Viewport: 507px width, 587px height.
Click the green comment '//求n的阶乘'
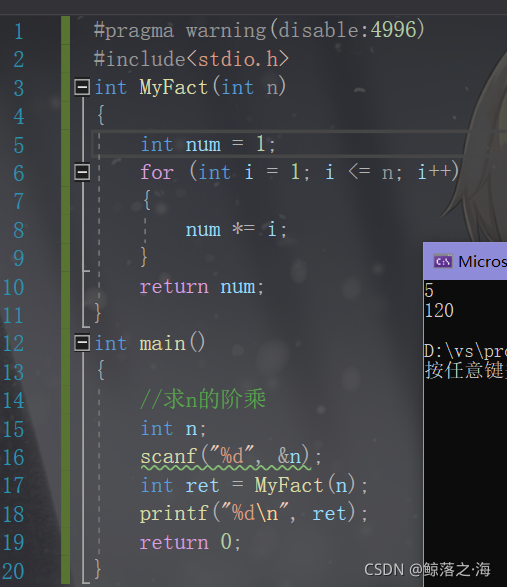pos(203,399)
